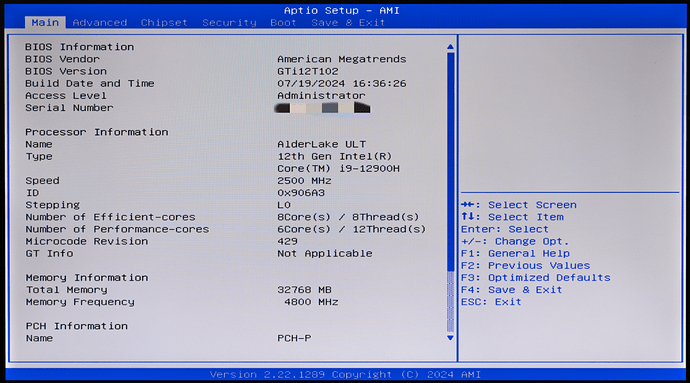The height and width of the screenshot is (383, 690).
Task: Click the 'Select Screen' help line
Action: (x=519, y=205)
